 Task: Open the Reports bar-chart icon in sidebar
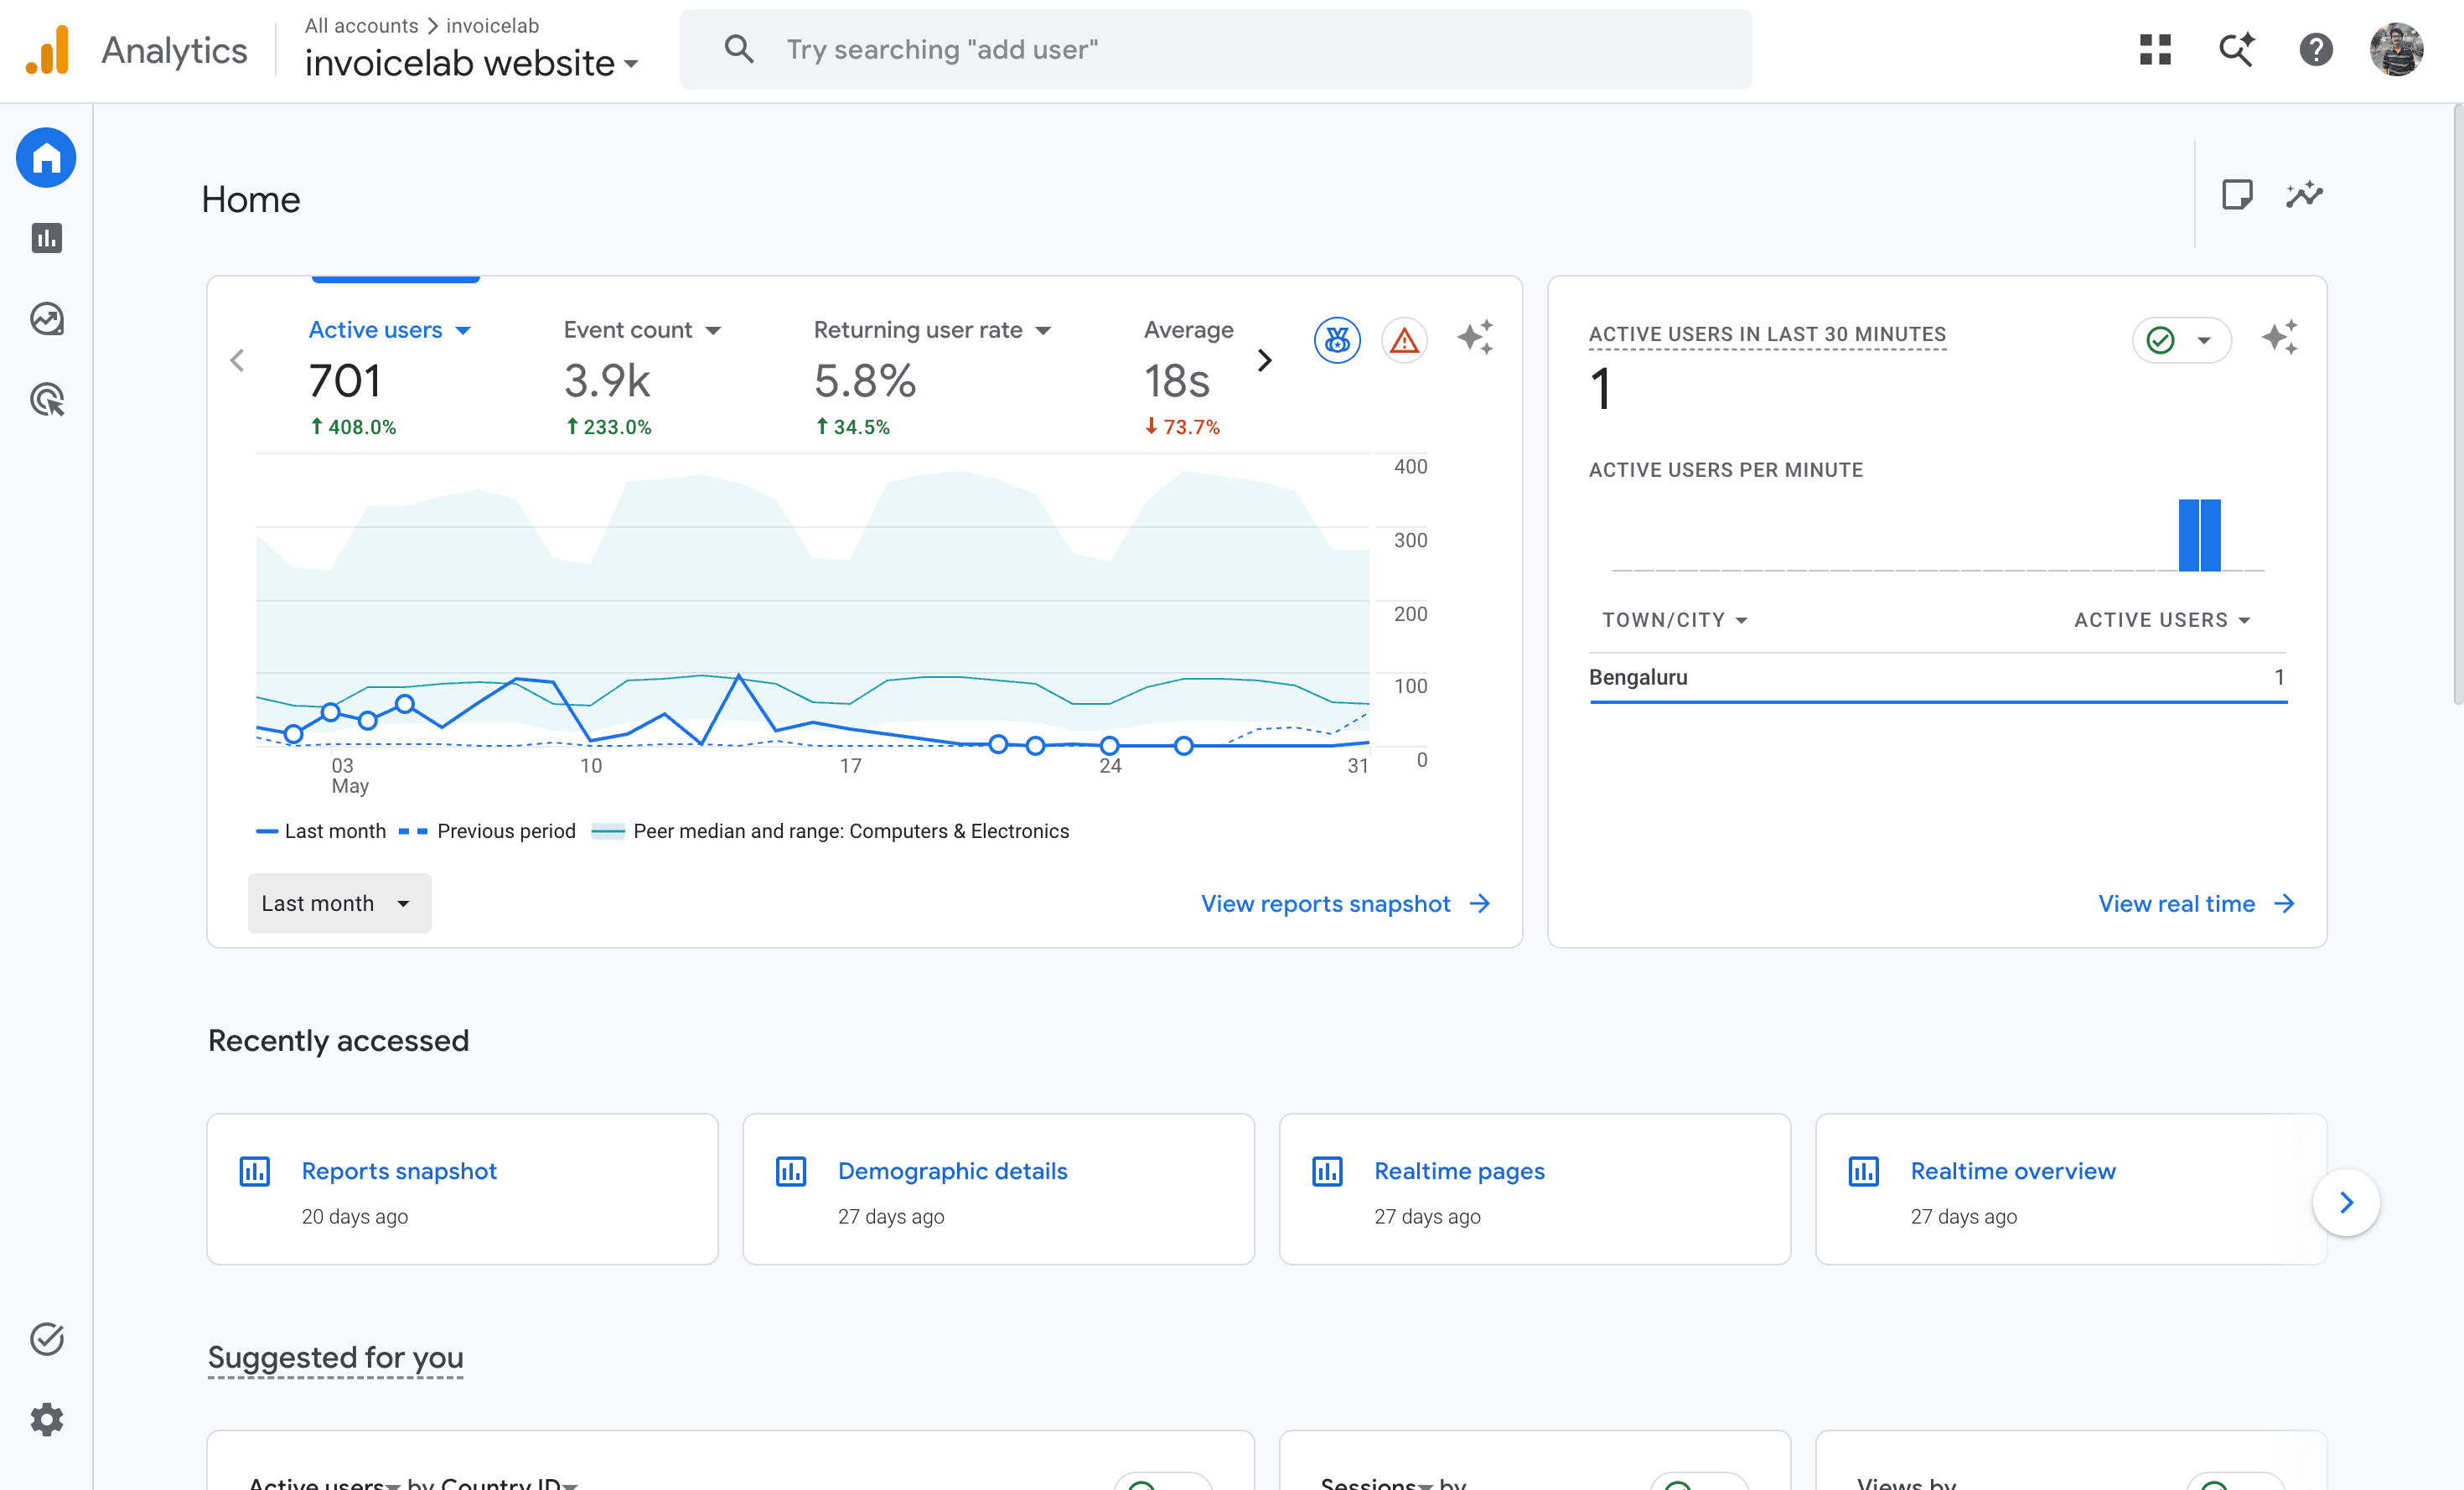(46, 238)
